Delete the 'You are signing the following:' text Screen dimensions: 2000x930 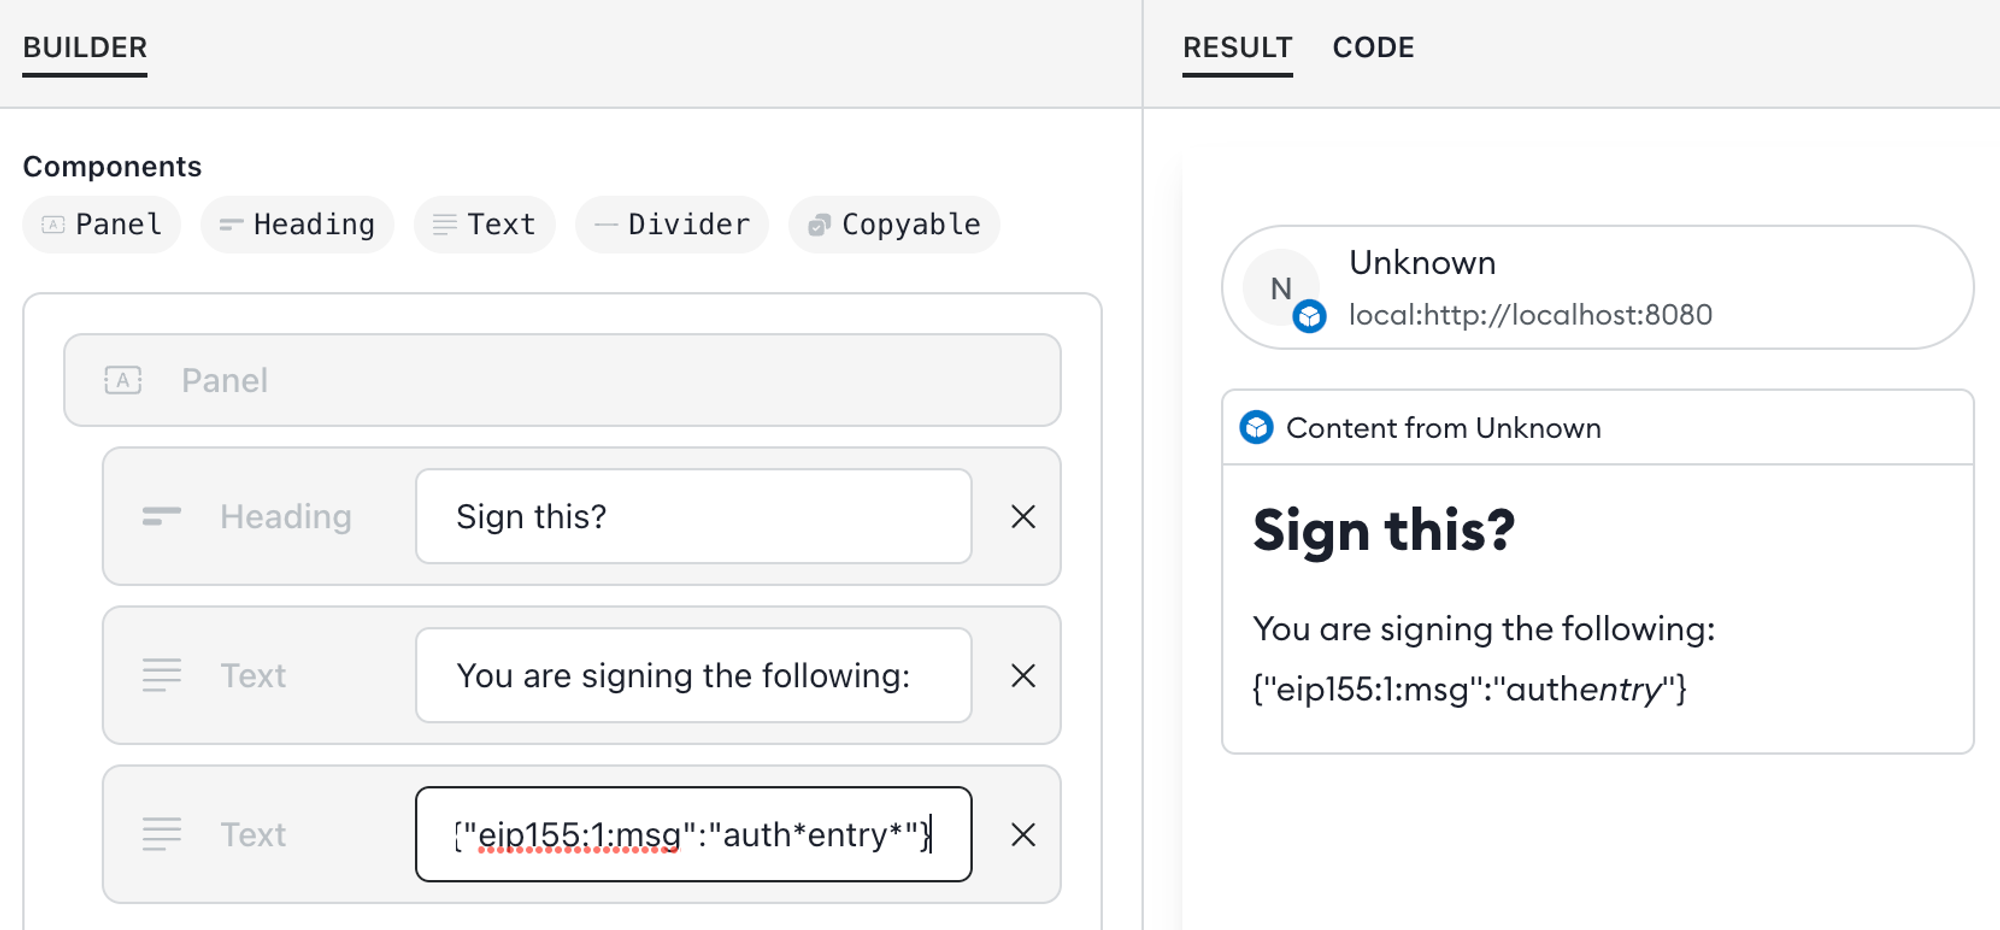pyautogui.click(x=1023, y=676)
